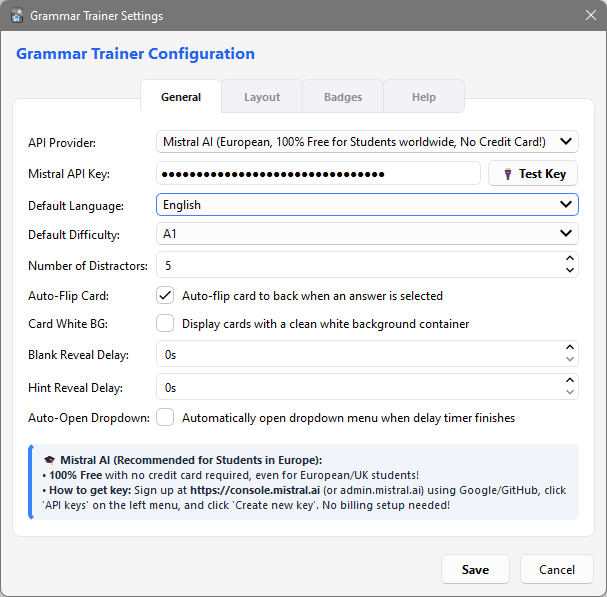Click the Grammar Trainer Configuration heading
The image size is (607, 597).
[135, 54]
